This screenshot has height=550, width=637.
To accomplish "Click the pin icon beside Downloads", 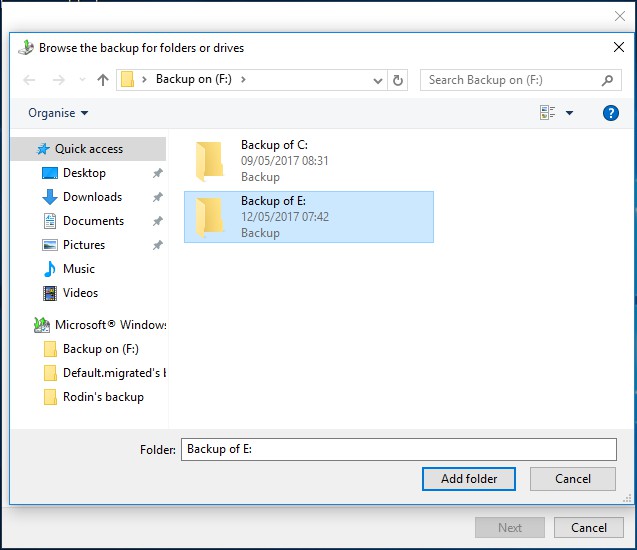I will tap(158, 197).
